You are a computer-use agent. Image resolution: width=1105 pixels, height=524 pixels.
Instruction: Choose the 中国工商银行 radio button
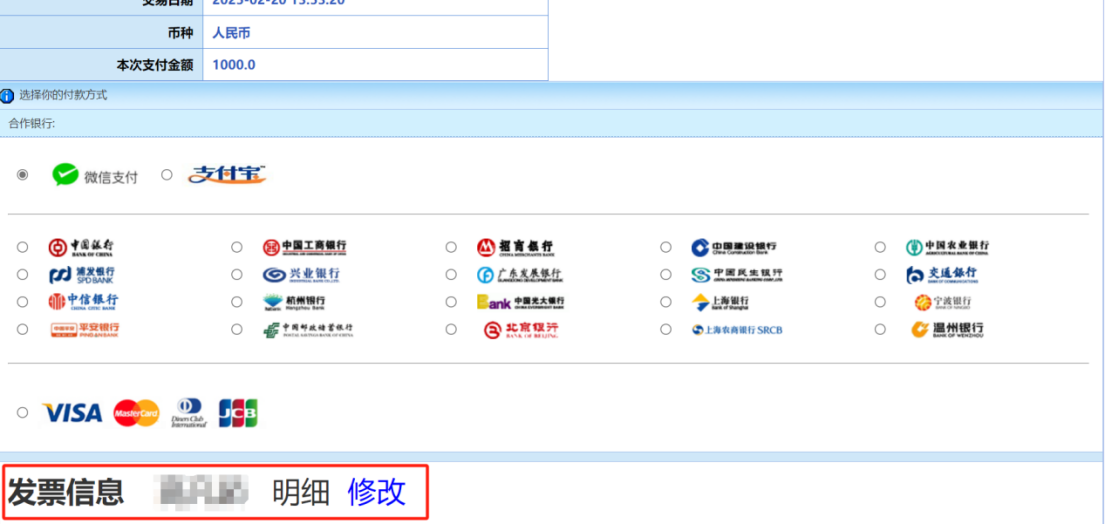point(237,247)
